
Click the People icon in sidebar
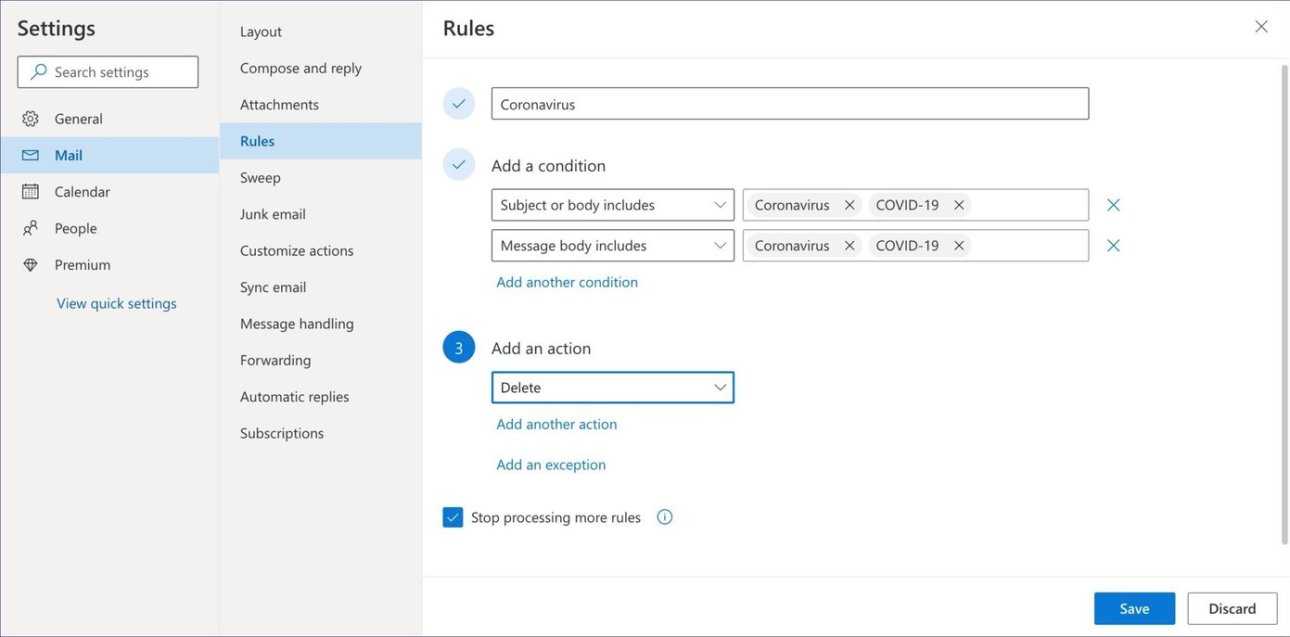pyautogui.click(x=30, y=228)
